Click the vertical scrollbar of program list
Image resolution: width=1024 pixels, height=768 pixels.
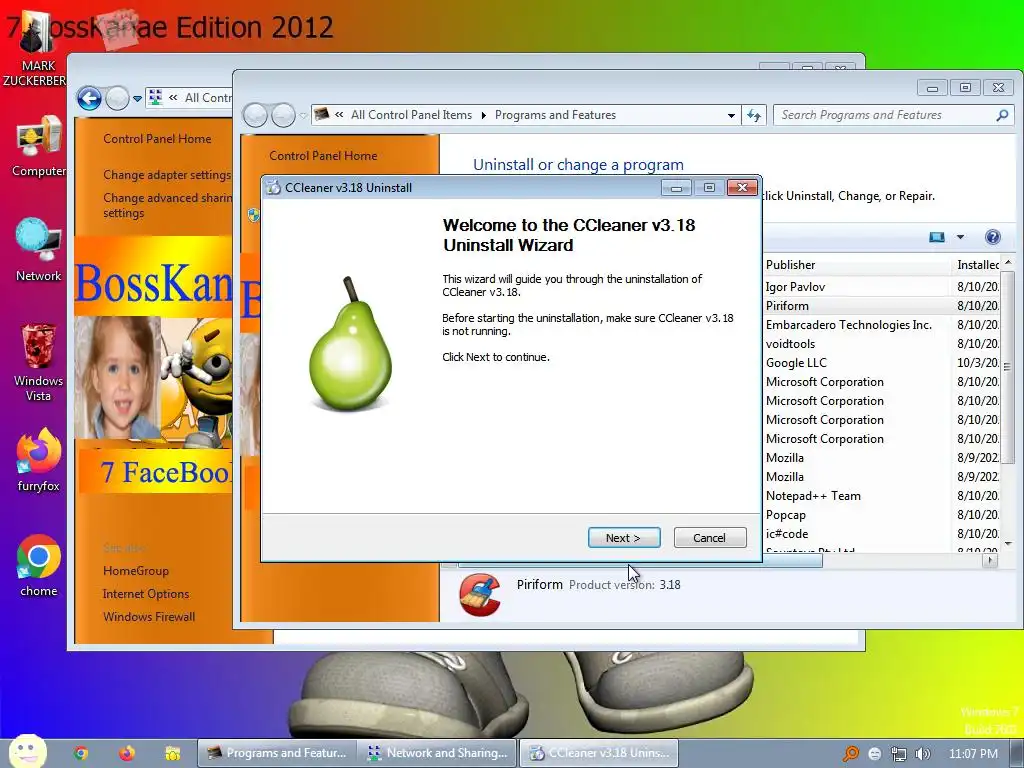point(1008,366)
